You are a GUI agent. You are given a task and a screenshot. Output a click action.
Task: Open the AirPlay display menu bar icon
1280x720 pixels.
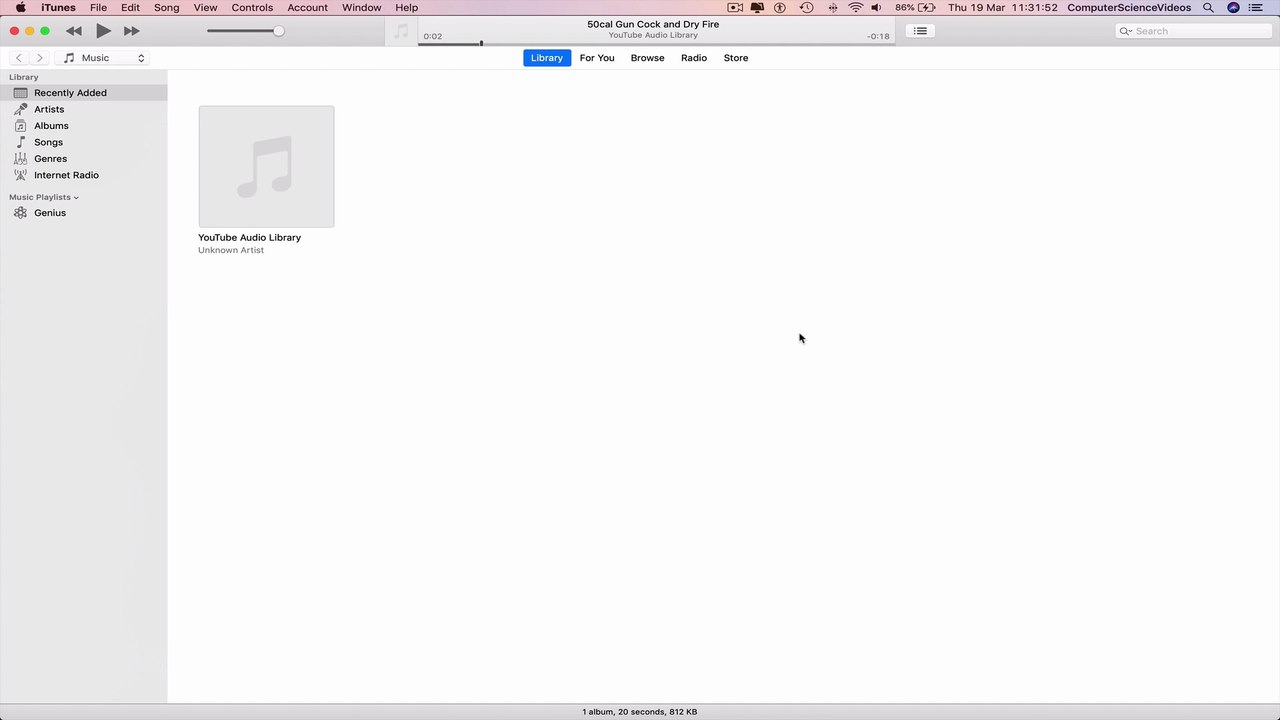pos(757,7)
